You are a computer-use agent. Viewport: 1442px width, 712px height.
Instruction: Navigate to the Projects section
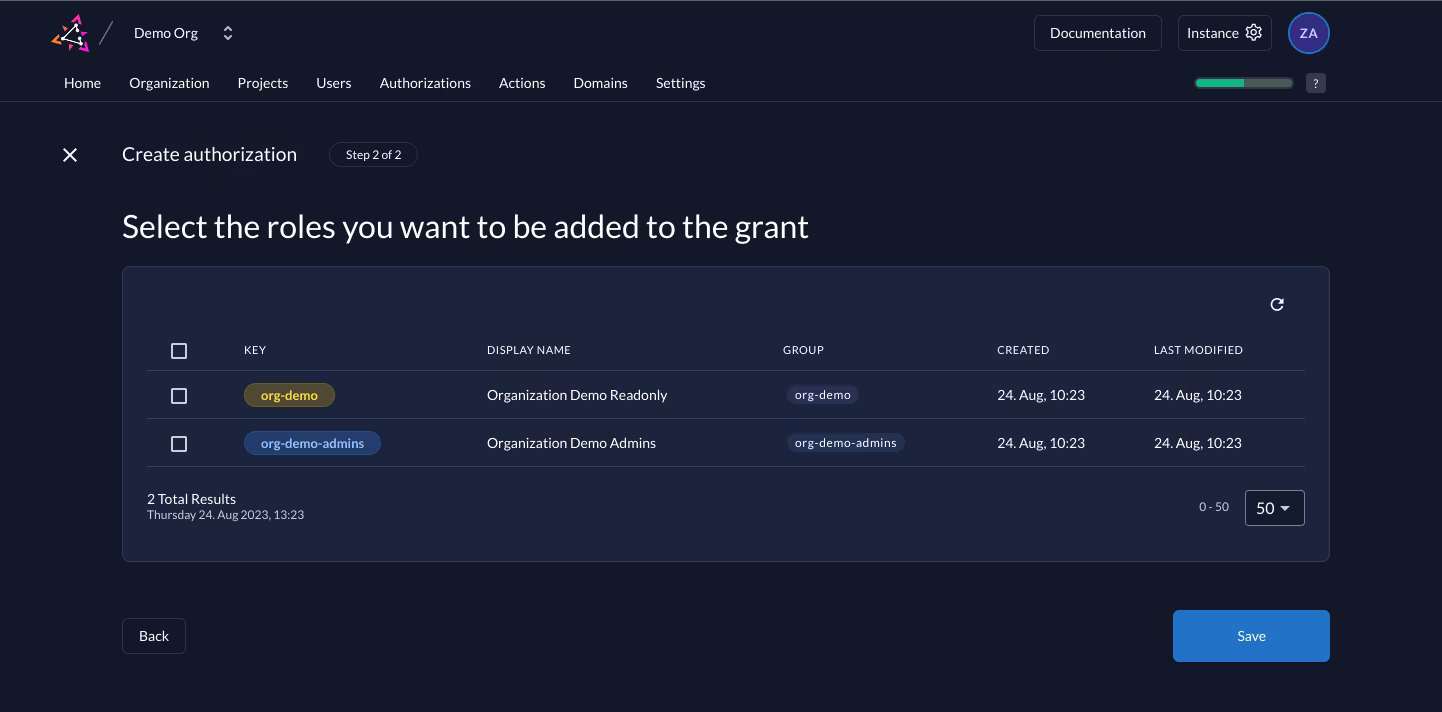coord(263,83)
